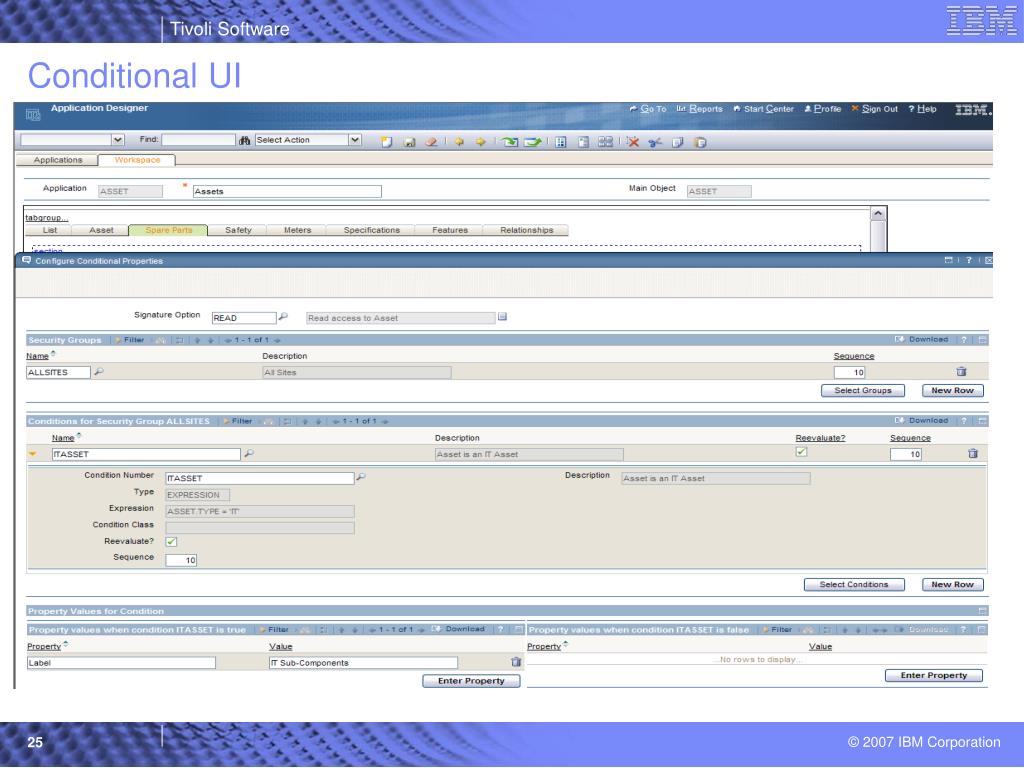Viewport: 1024px width, 768px height.
Task: Delete the ALLSITES security group row
Action: (961, 372)
